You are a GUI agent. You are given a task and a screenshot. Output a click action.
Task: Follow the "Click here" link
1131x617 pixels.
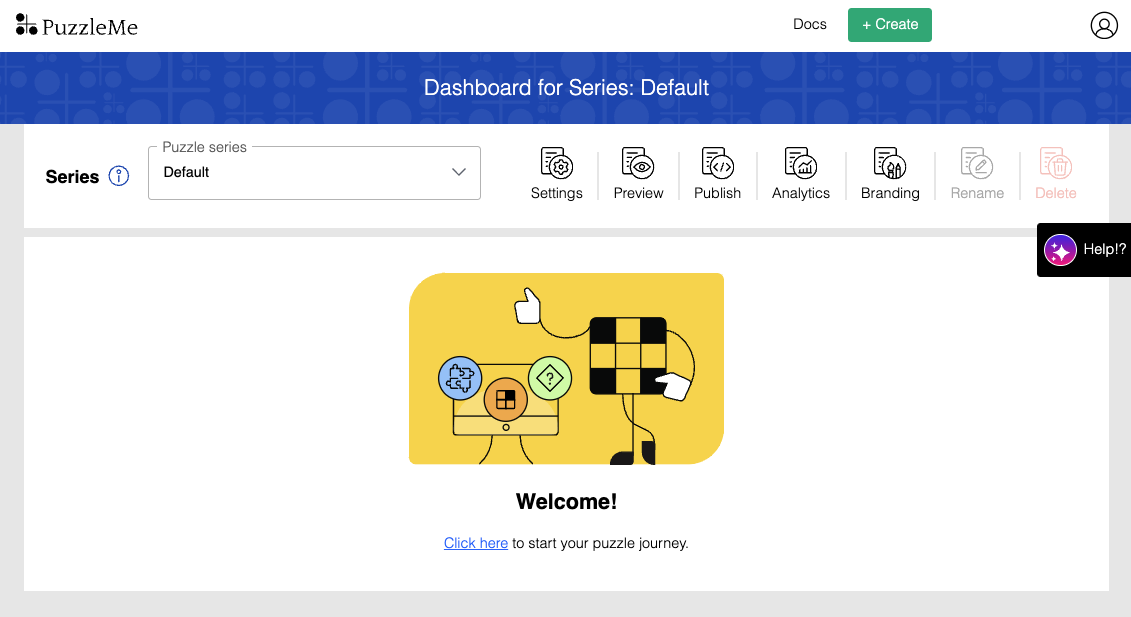coord(475,543)
